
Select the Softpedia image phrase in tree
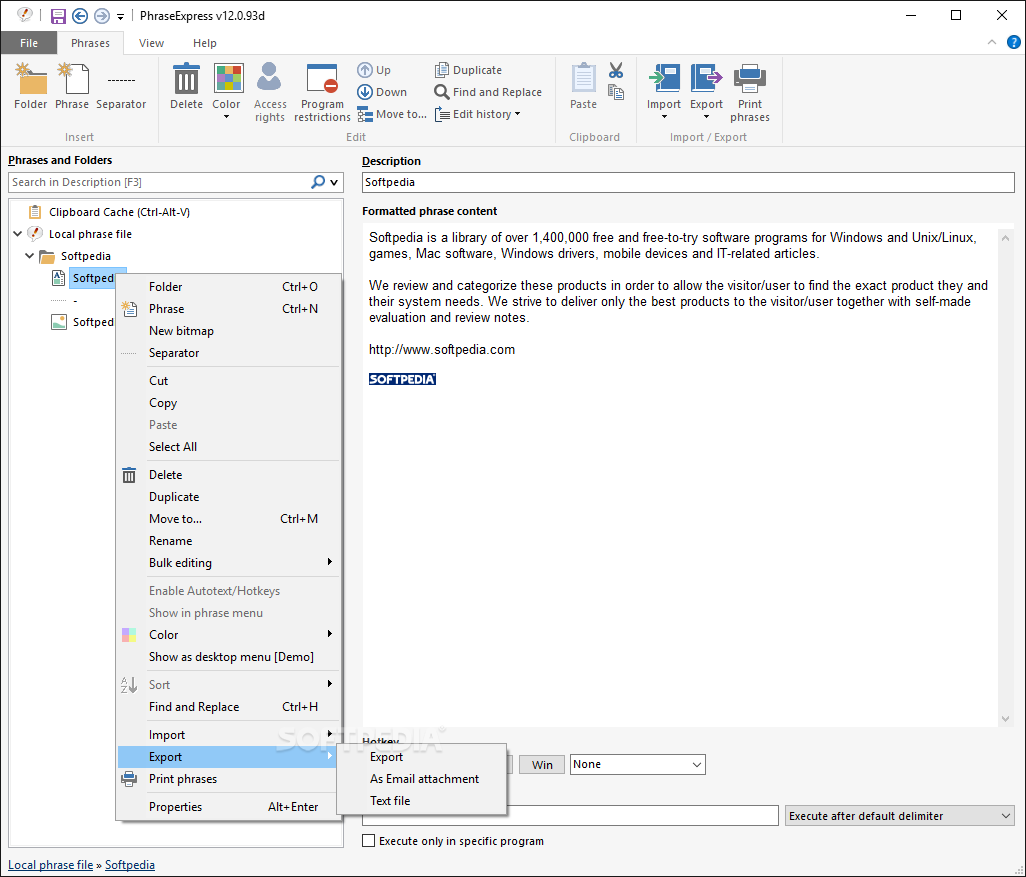point(82,322)
